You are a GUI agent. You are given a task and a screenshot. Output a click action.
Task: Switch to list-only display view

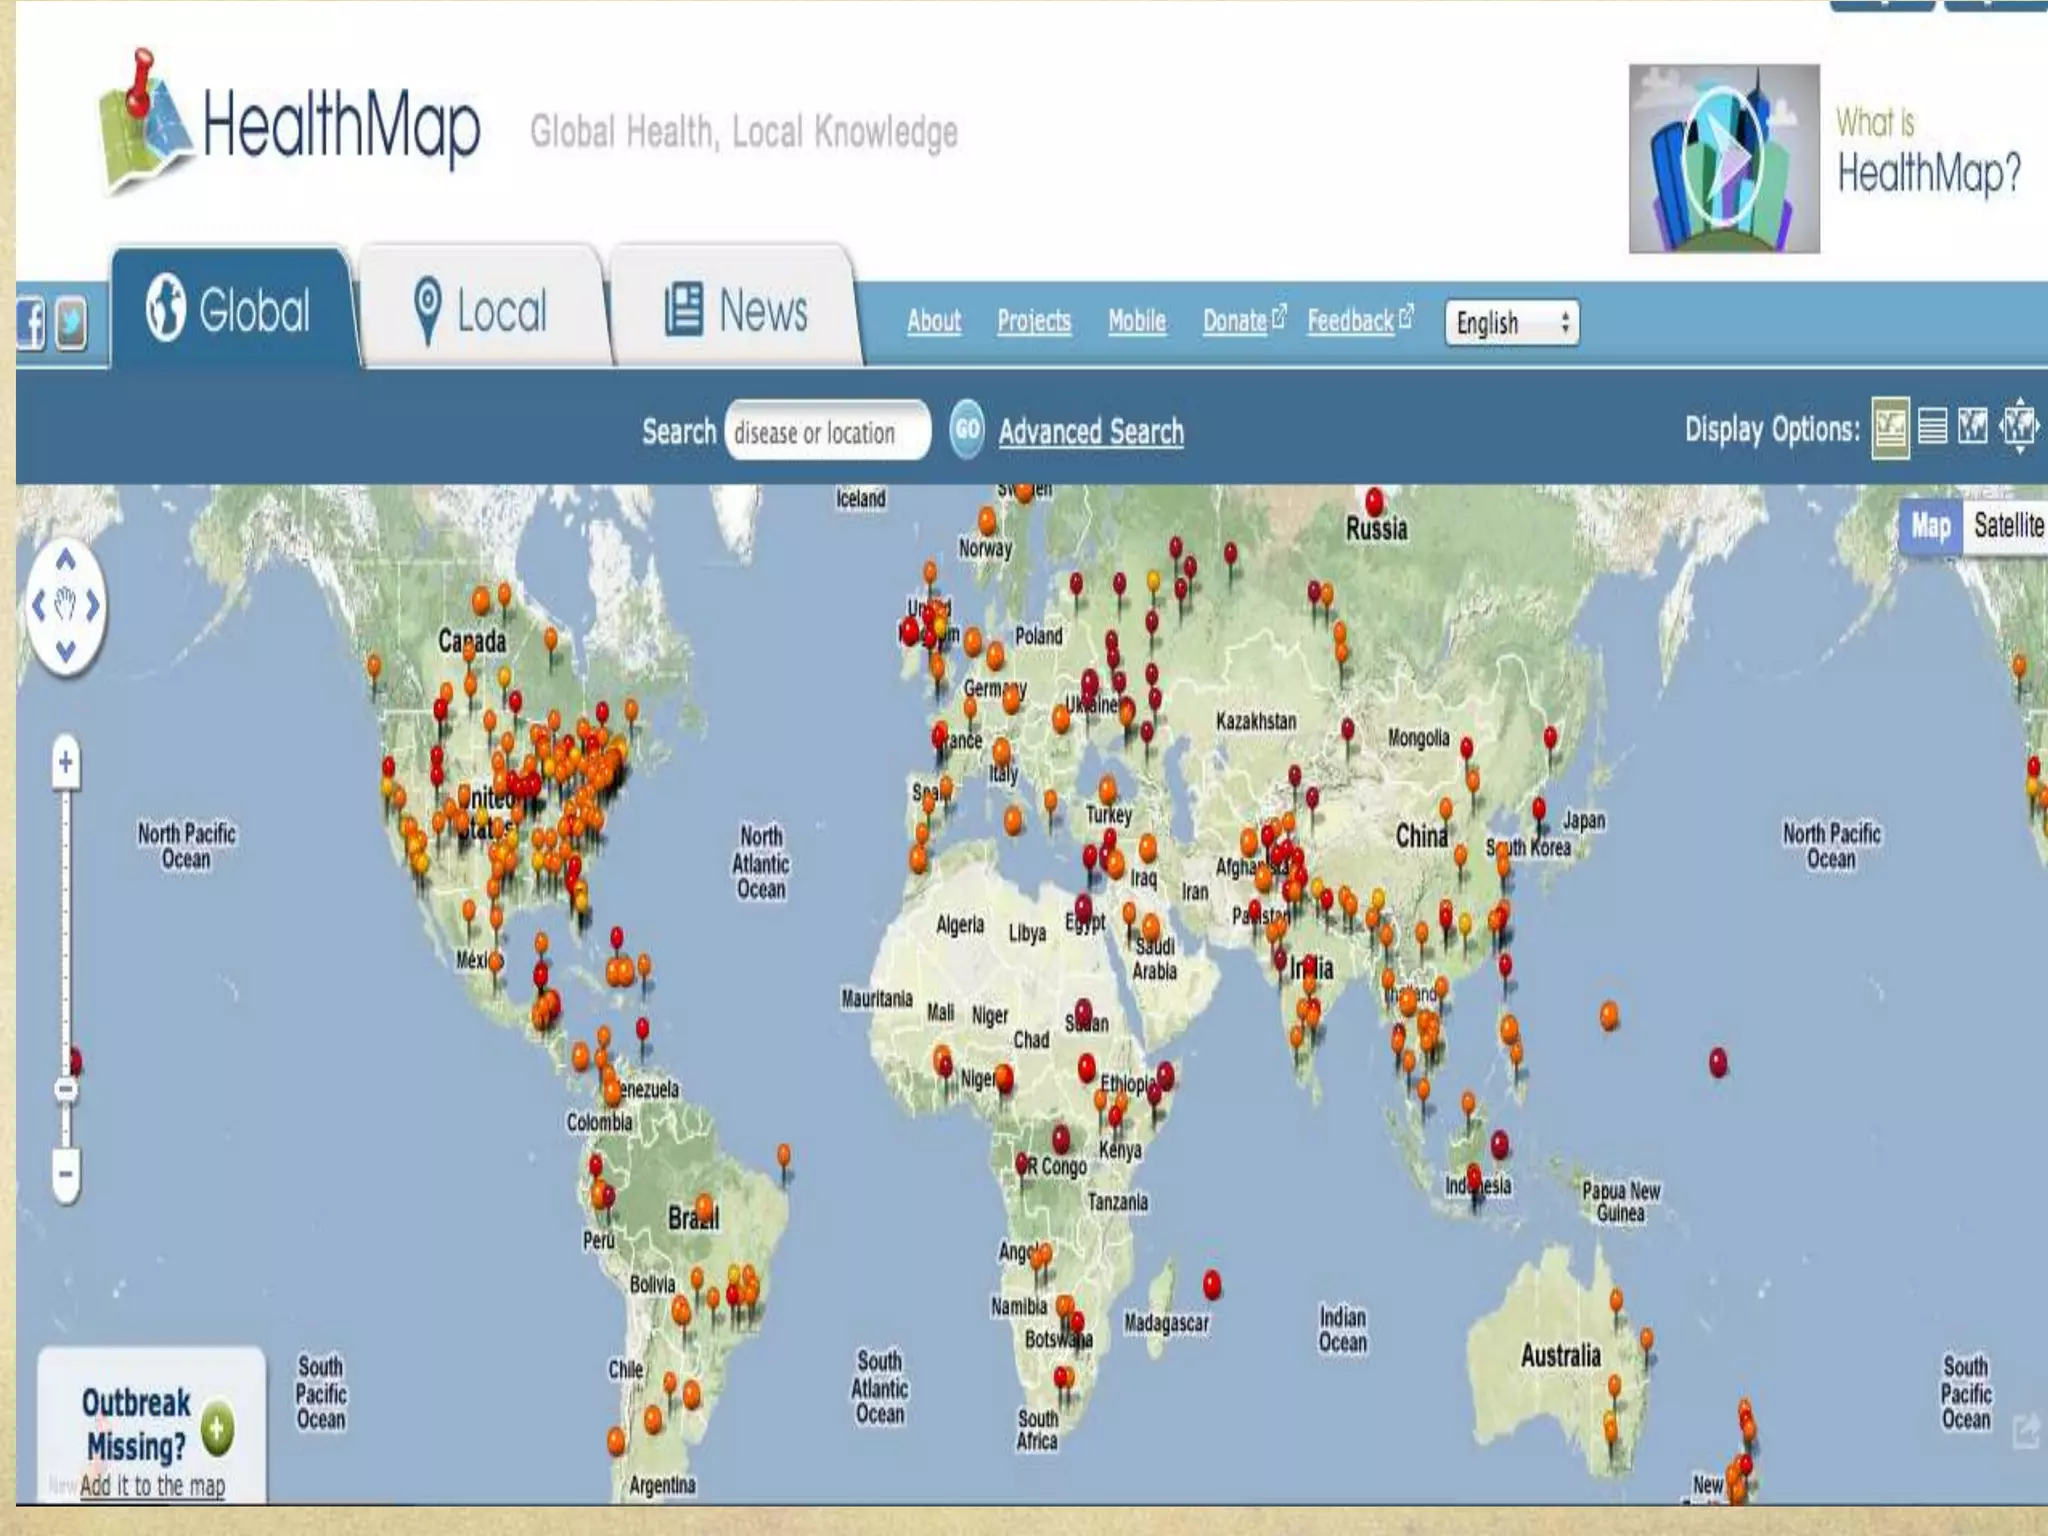[1932, 428]
